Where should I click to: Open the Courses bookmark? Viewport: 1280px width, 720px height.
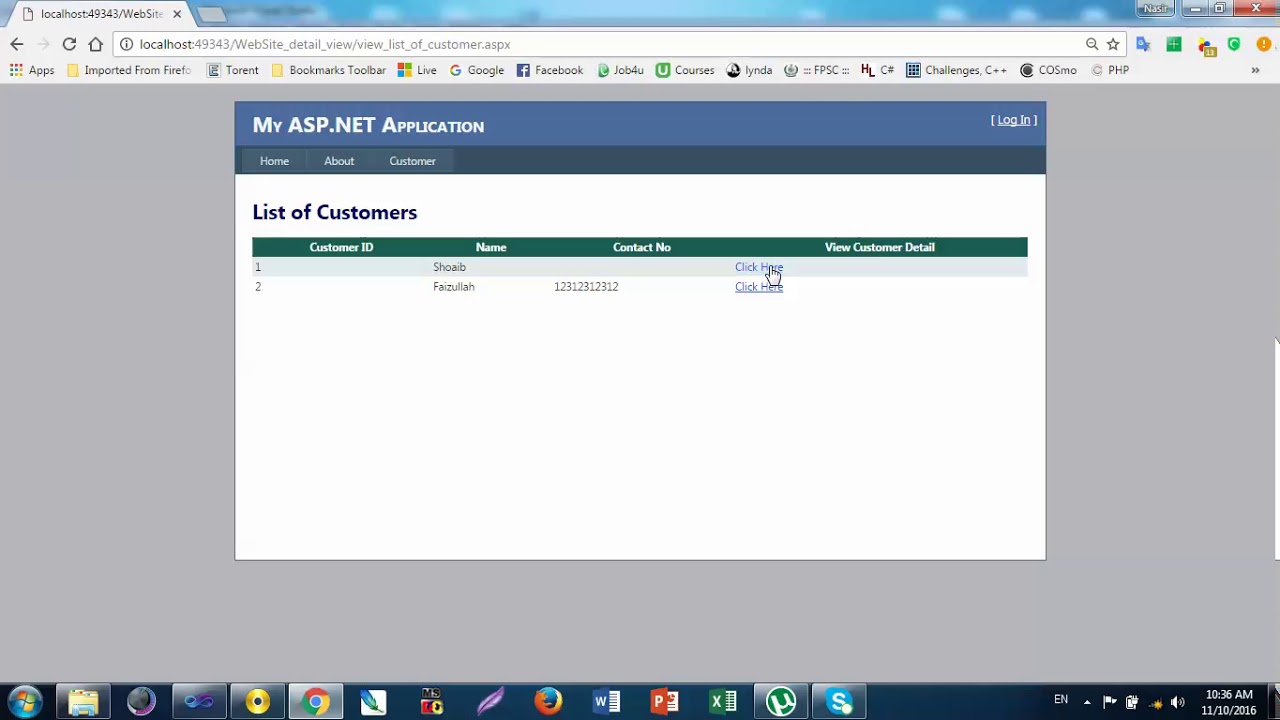pyautogui.click(x=685, y=70)
